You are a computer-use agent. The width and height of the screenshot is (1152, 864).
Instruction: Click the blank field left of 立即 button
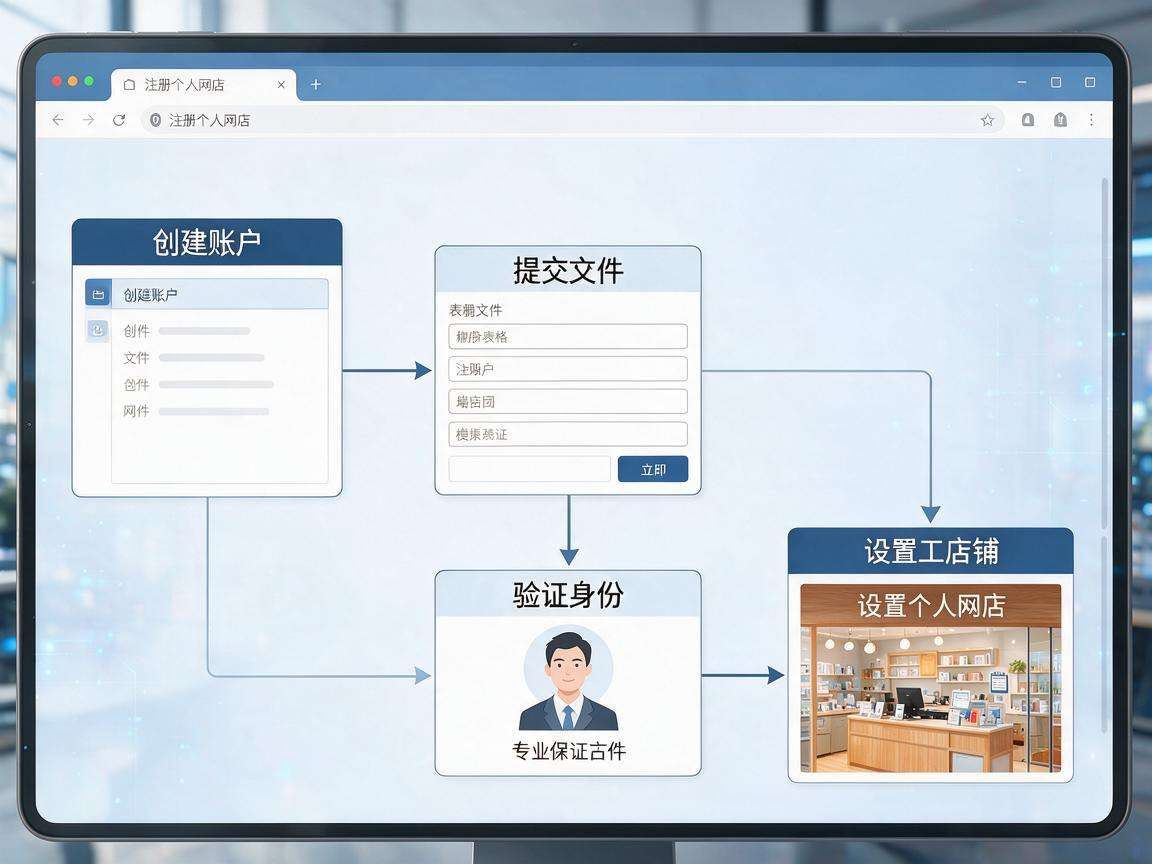(x=530, y=469)
